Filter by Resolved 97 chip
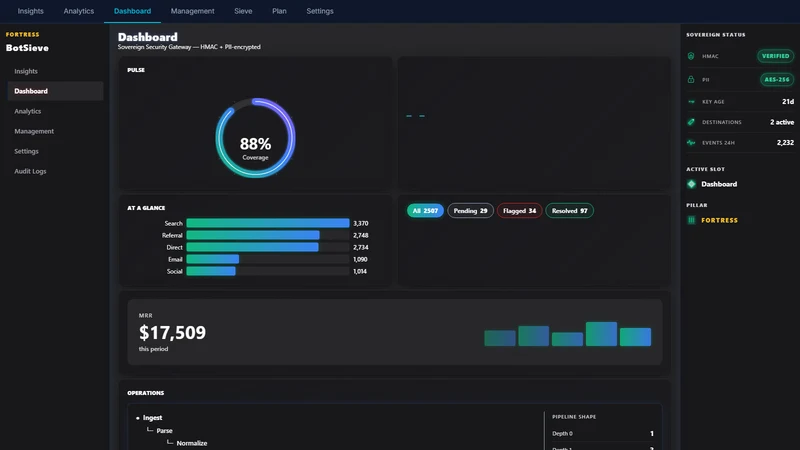800x450 pixels. 569,211
